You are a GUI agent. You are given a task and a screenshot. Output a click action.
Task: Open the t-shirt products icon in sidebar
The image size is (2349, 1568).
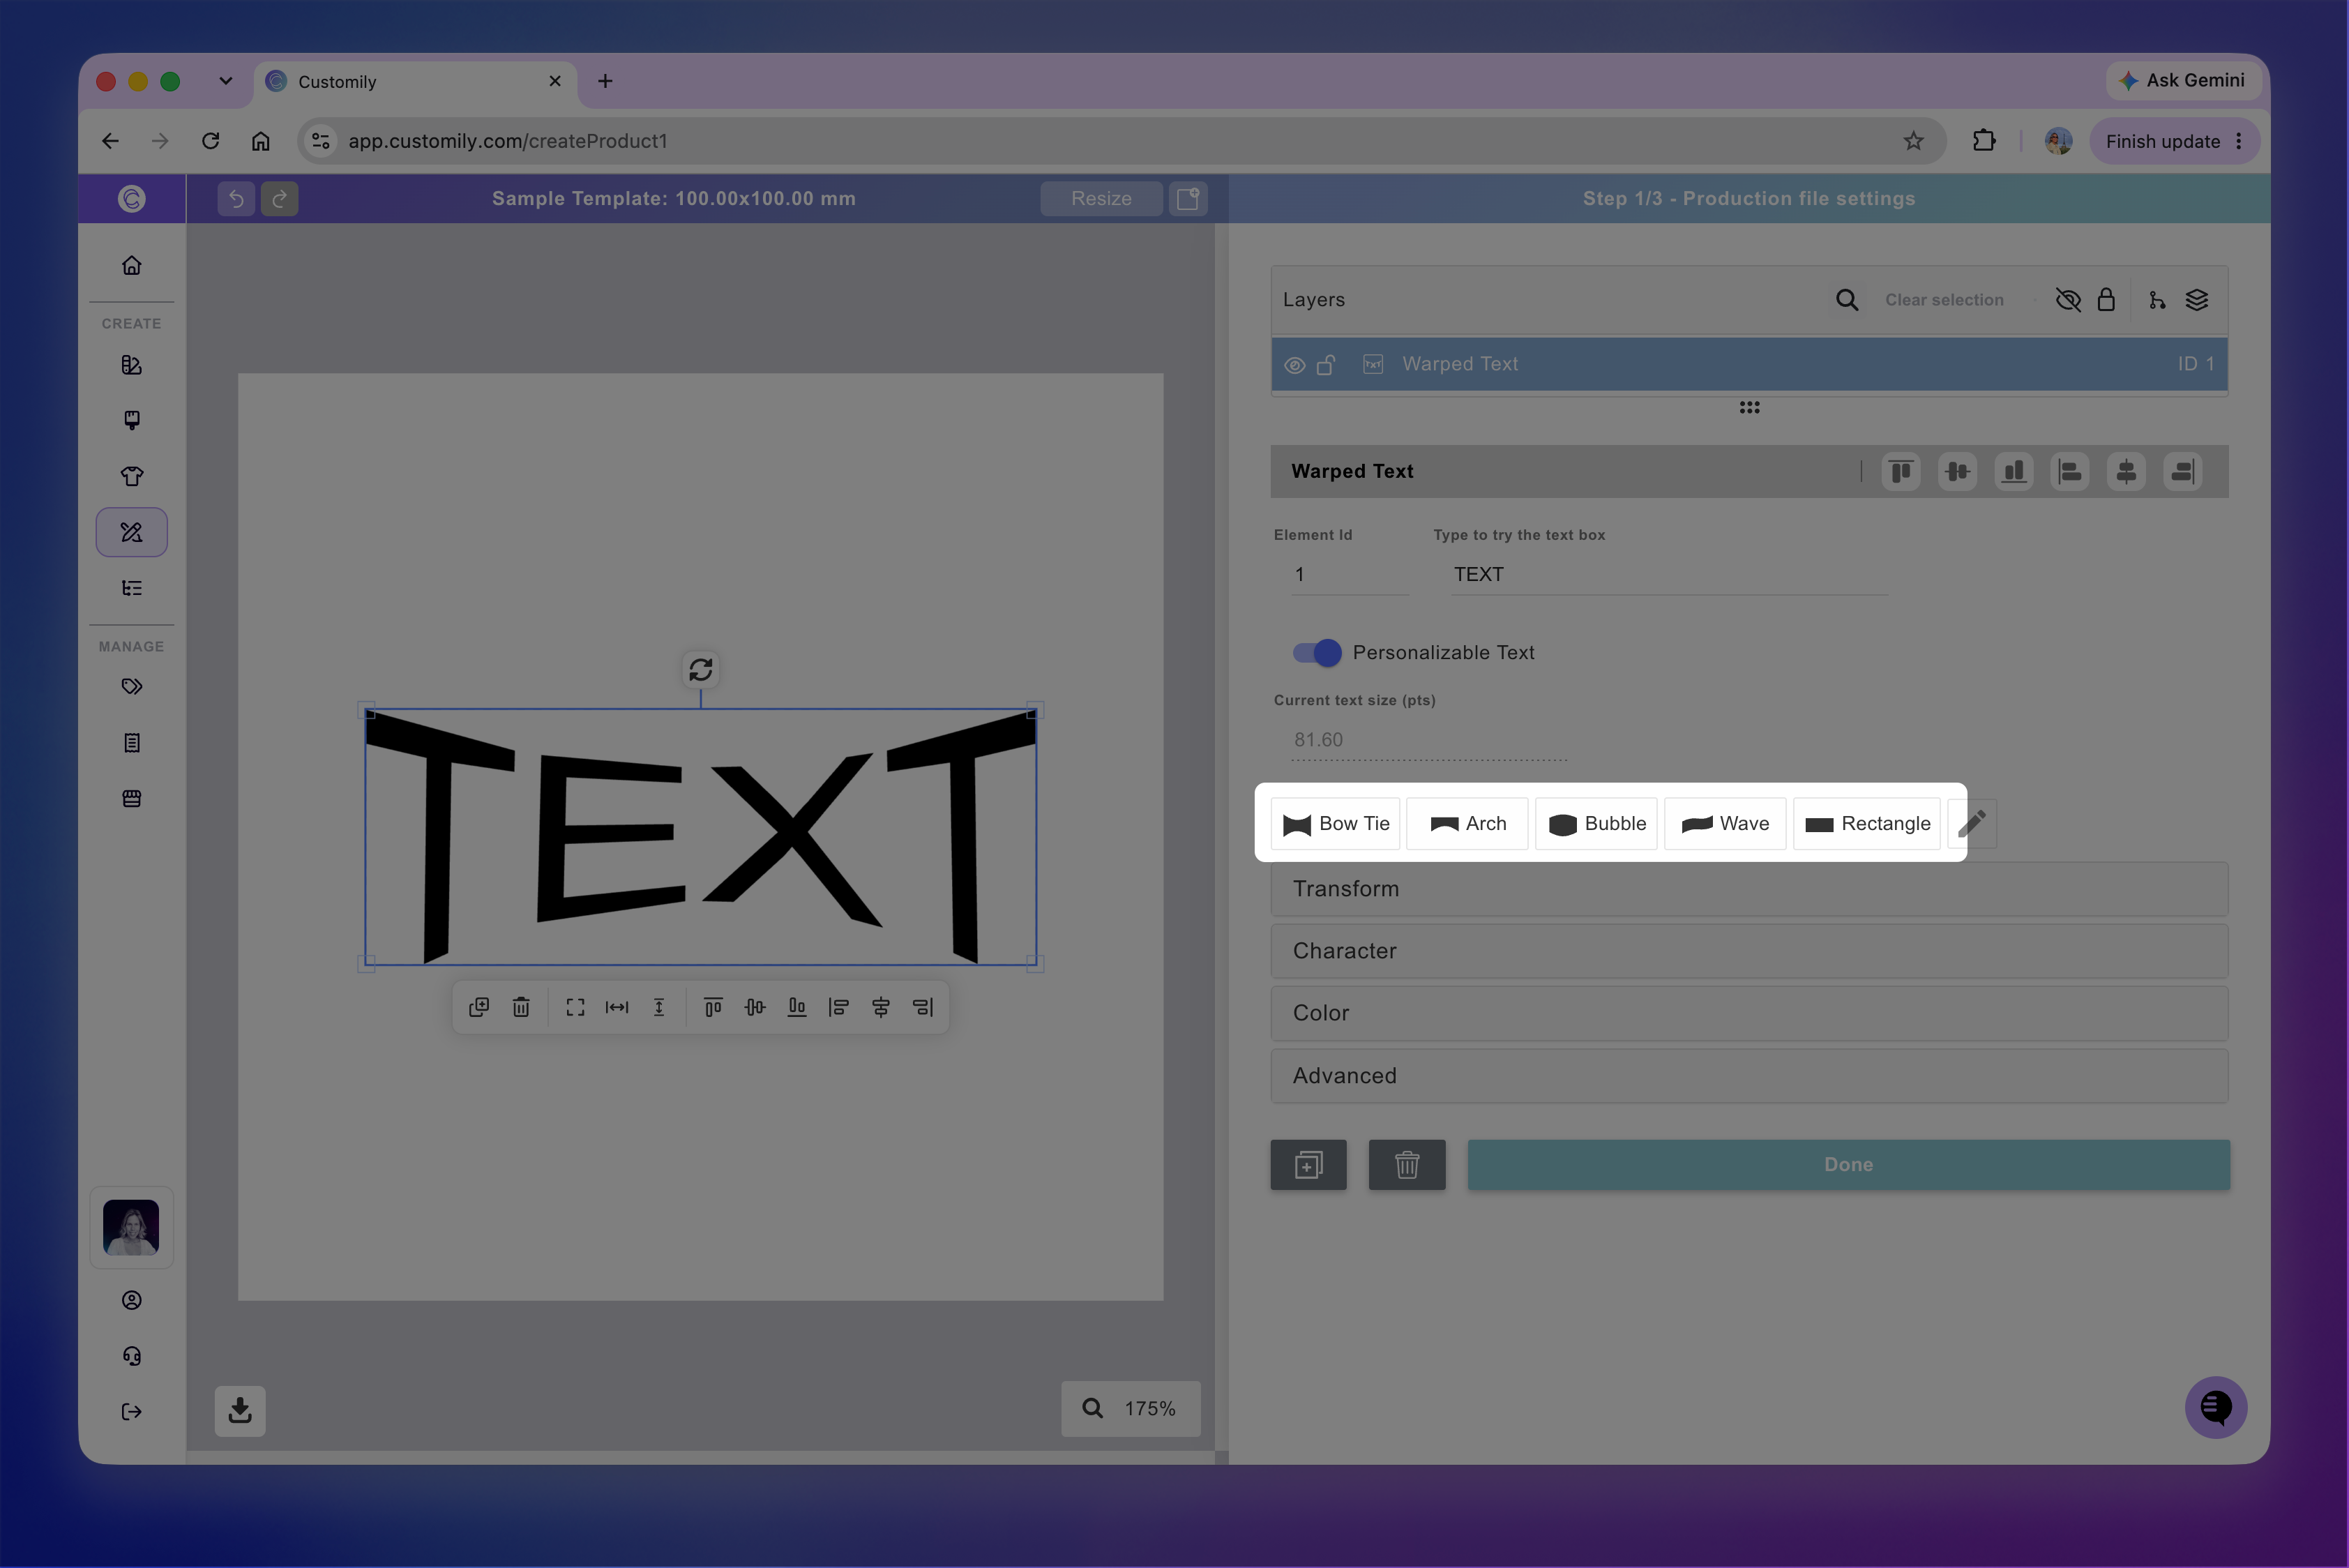(x=131, y=476)
